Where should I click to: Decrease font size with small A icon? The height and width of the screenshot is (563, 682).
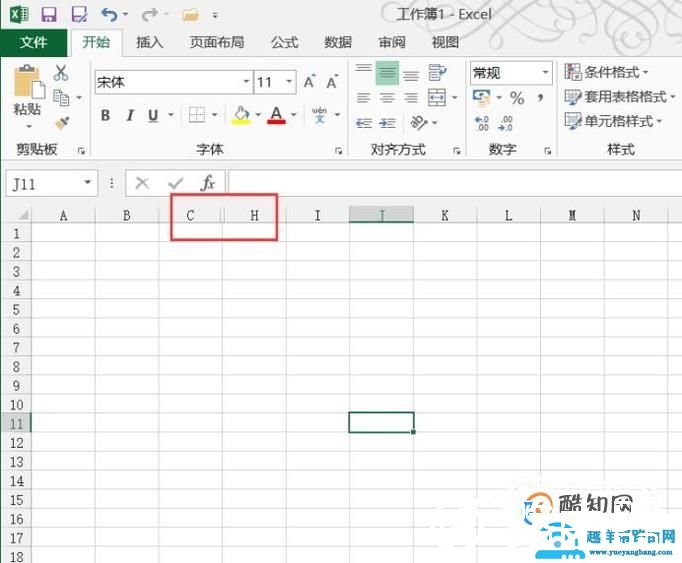pyautogui.click(x=332, y=82)
